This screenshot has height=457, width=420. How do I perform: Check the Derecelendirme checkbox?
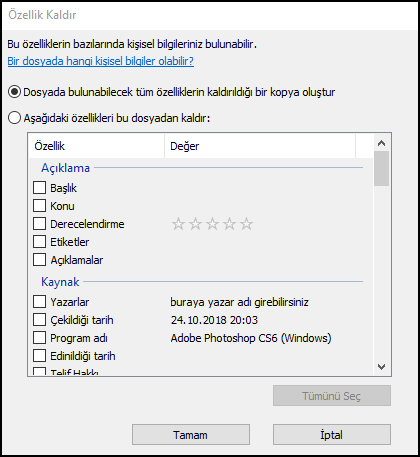click(x=39, y=224)
